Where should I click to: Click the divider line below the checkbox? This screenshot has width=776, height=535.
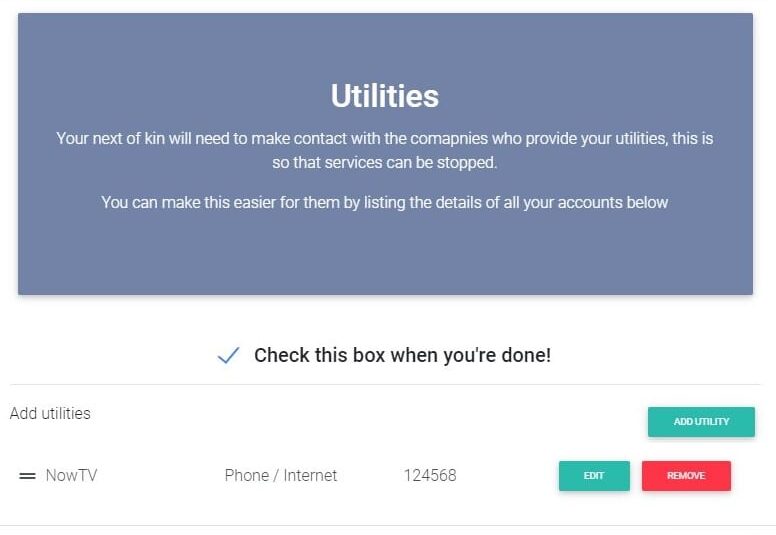click(x=385, y=384)
